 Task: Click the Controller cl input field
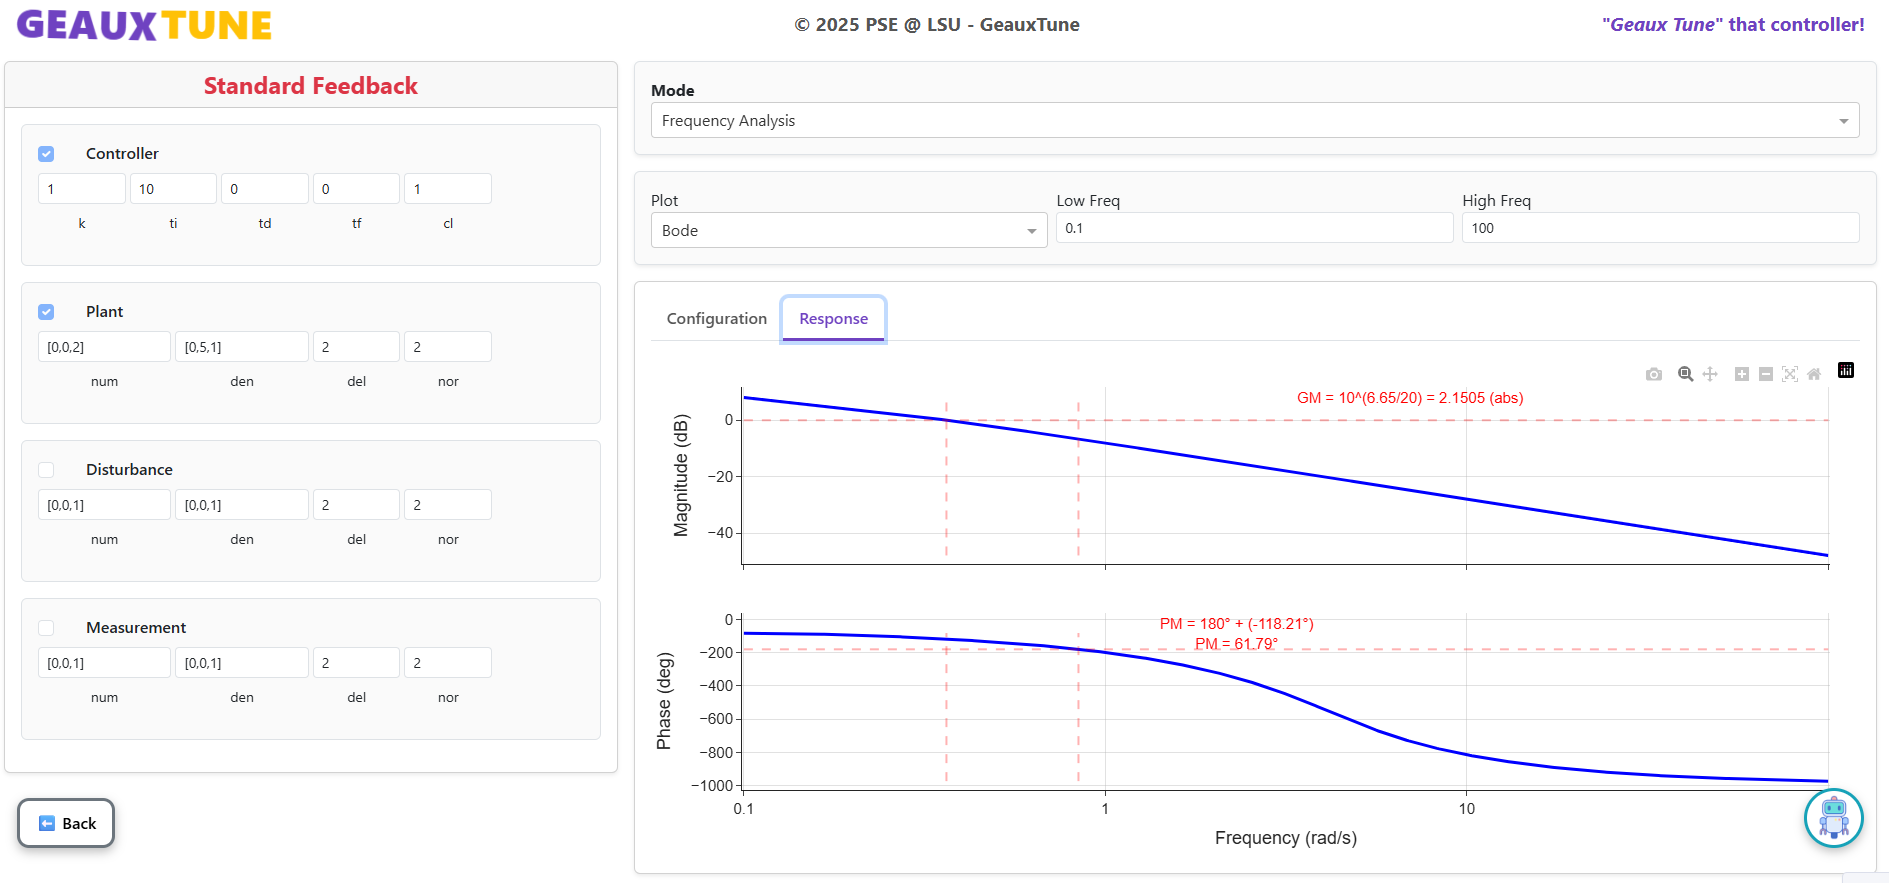point(448,189)
